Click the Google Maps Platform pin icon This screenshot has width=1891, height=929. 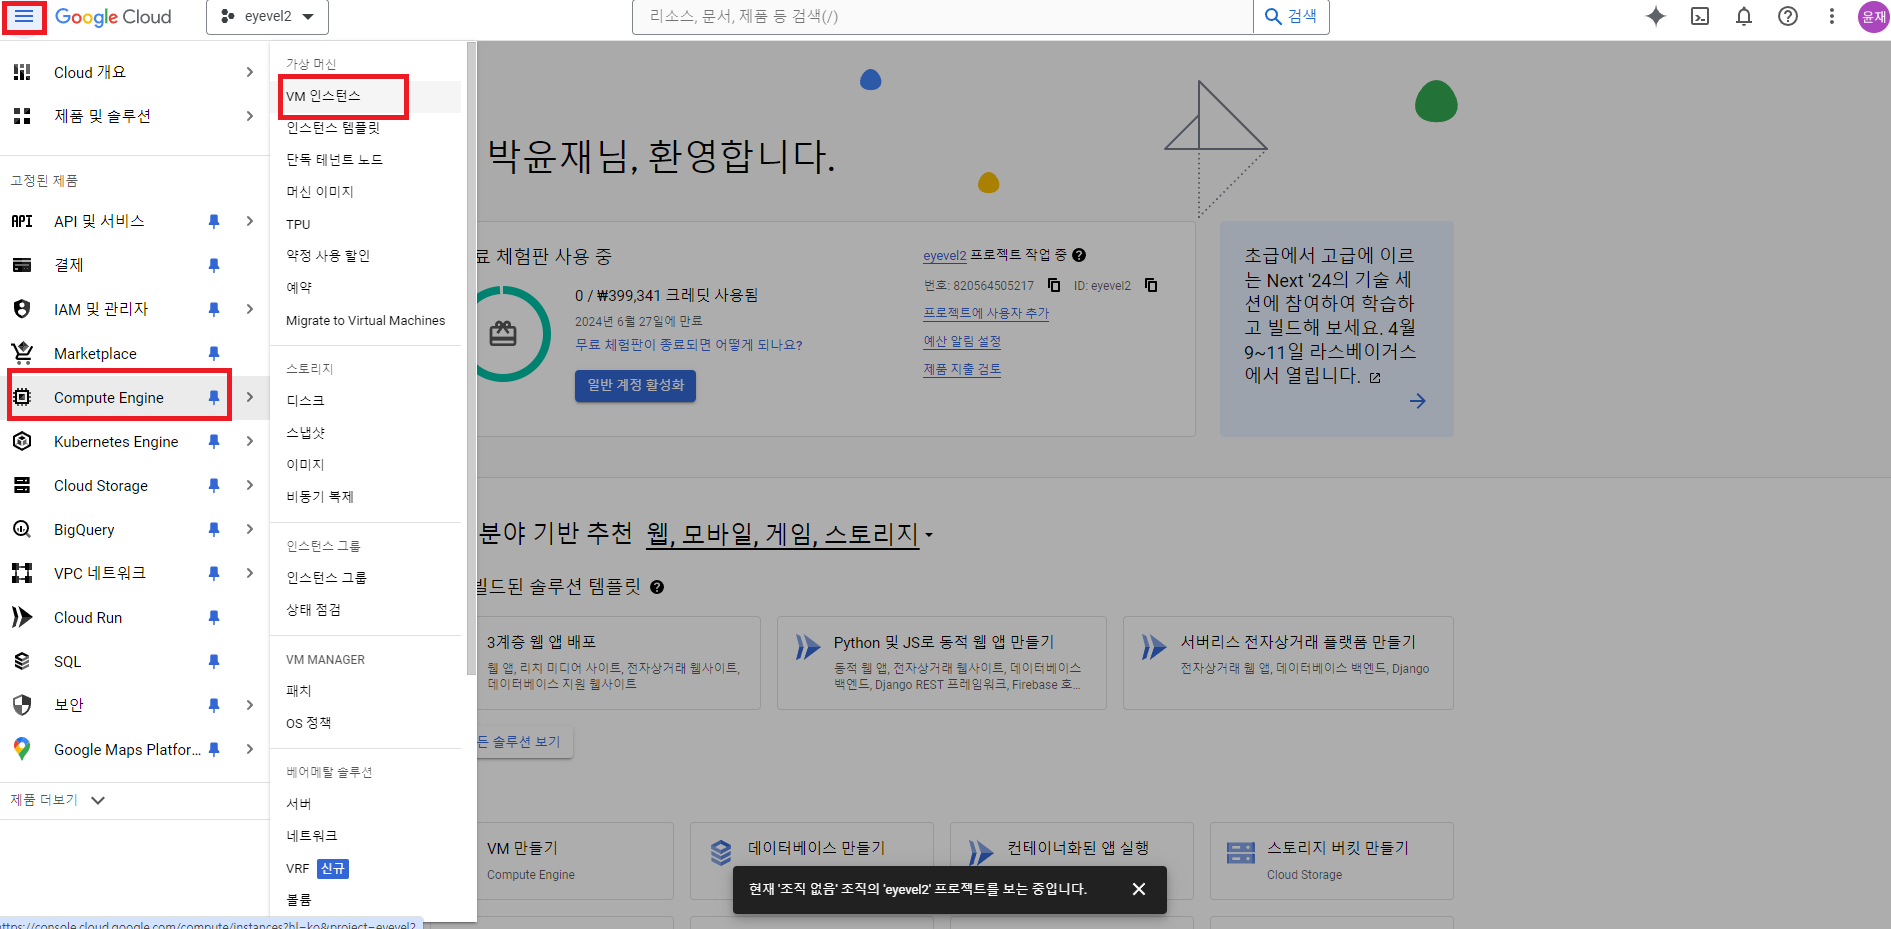pyautogui.click(x=22, y=749)
